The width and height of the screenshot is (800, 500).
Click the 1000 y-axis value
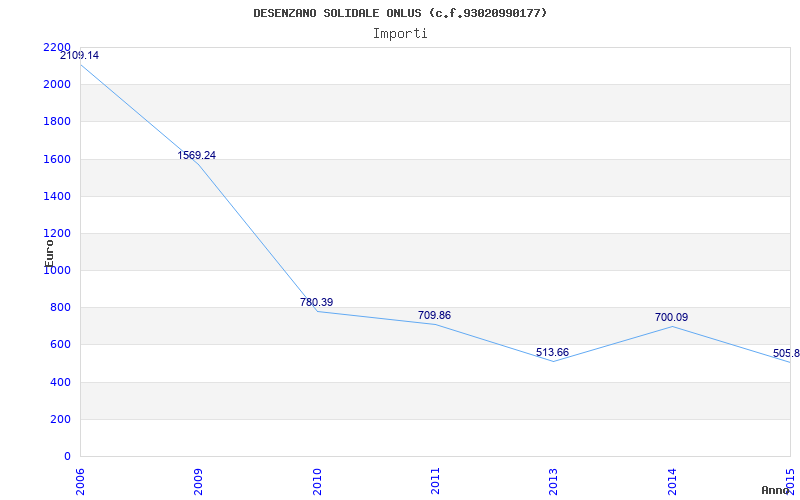57,271
